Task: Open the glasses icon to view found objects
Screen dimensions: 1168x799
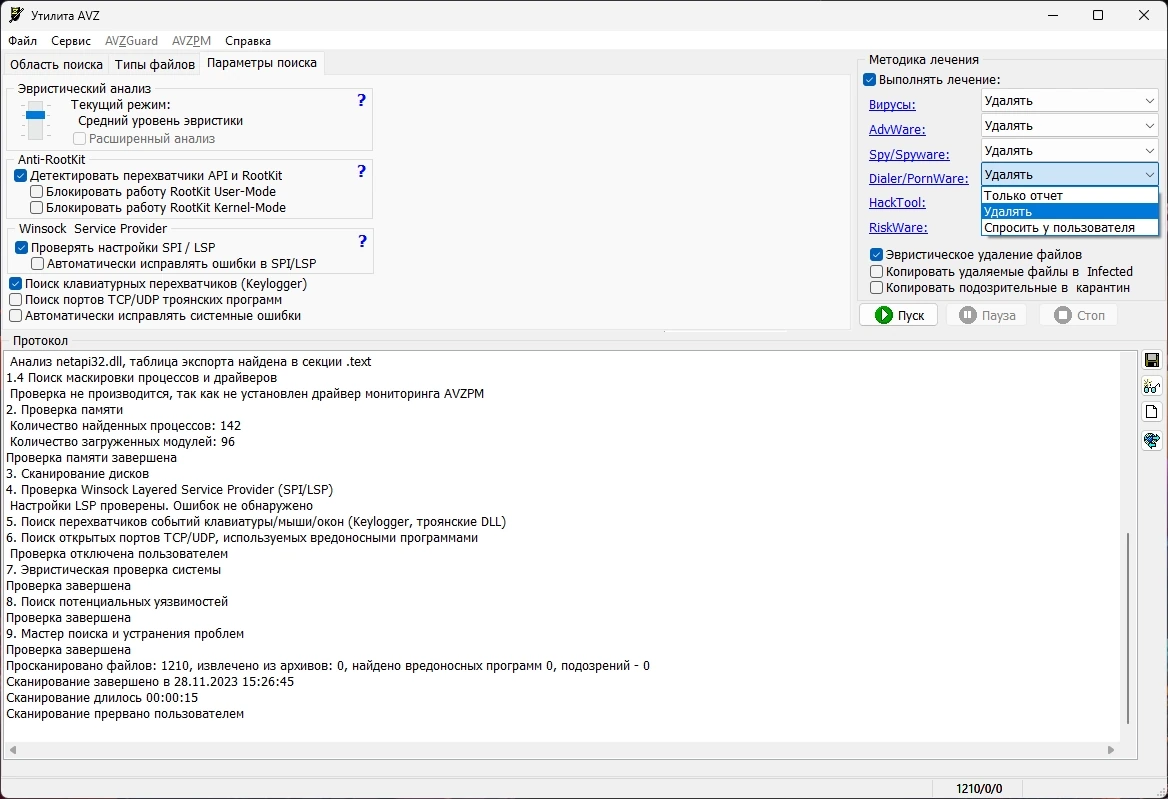Action: click(1152, 386)
